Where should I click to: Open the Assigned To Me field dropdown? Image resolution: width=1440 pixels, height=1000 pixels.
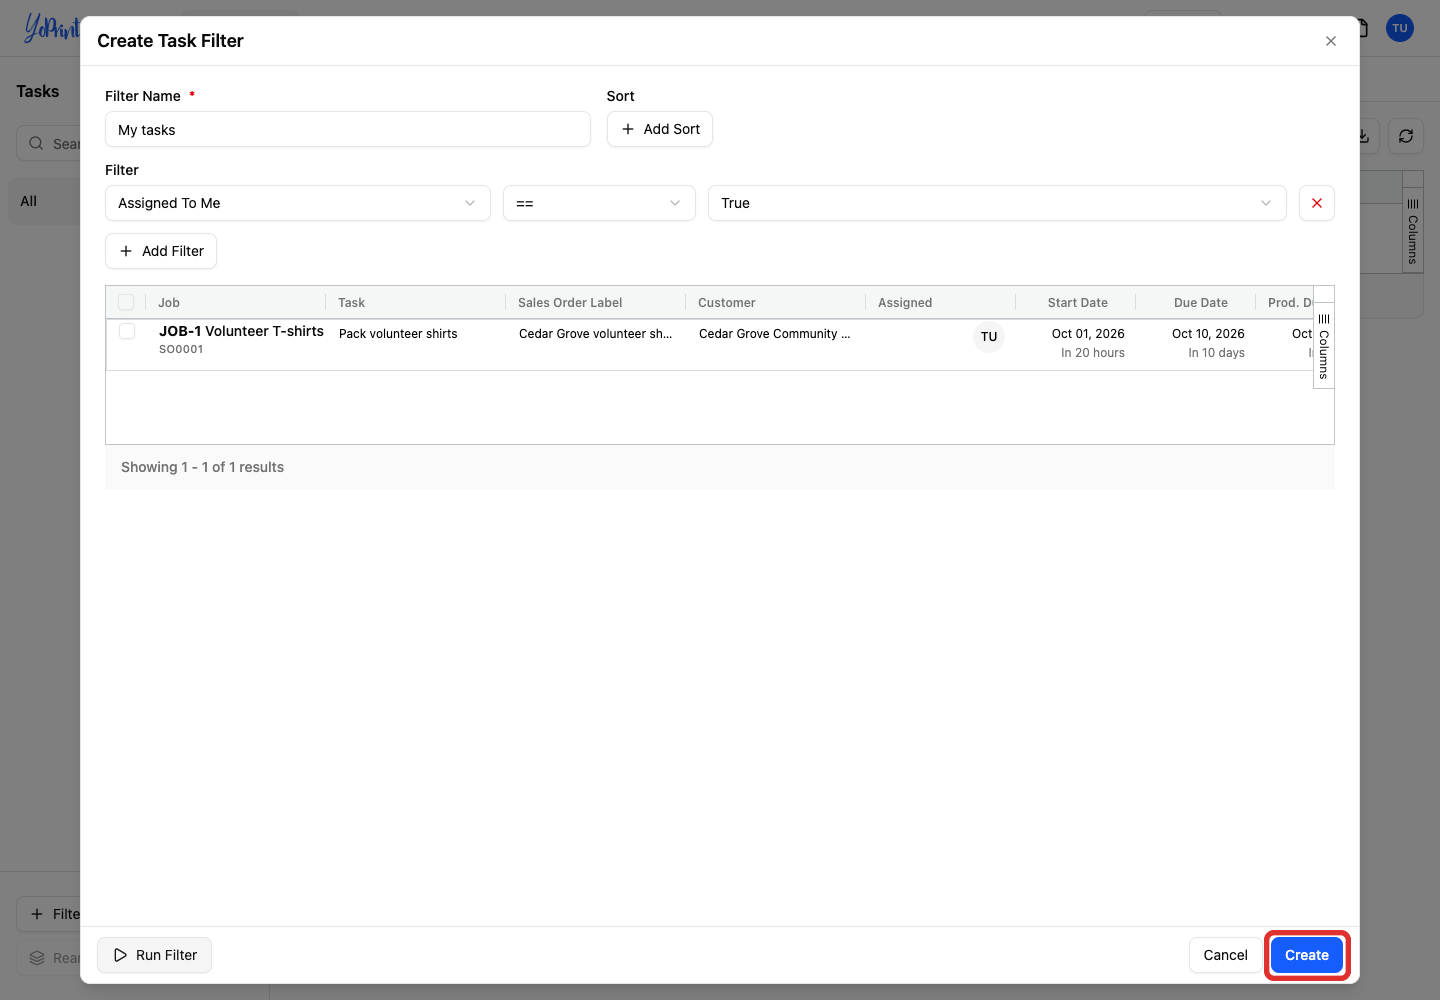pos(298,203)
